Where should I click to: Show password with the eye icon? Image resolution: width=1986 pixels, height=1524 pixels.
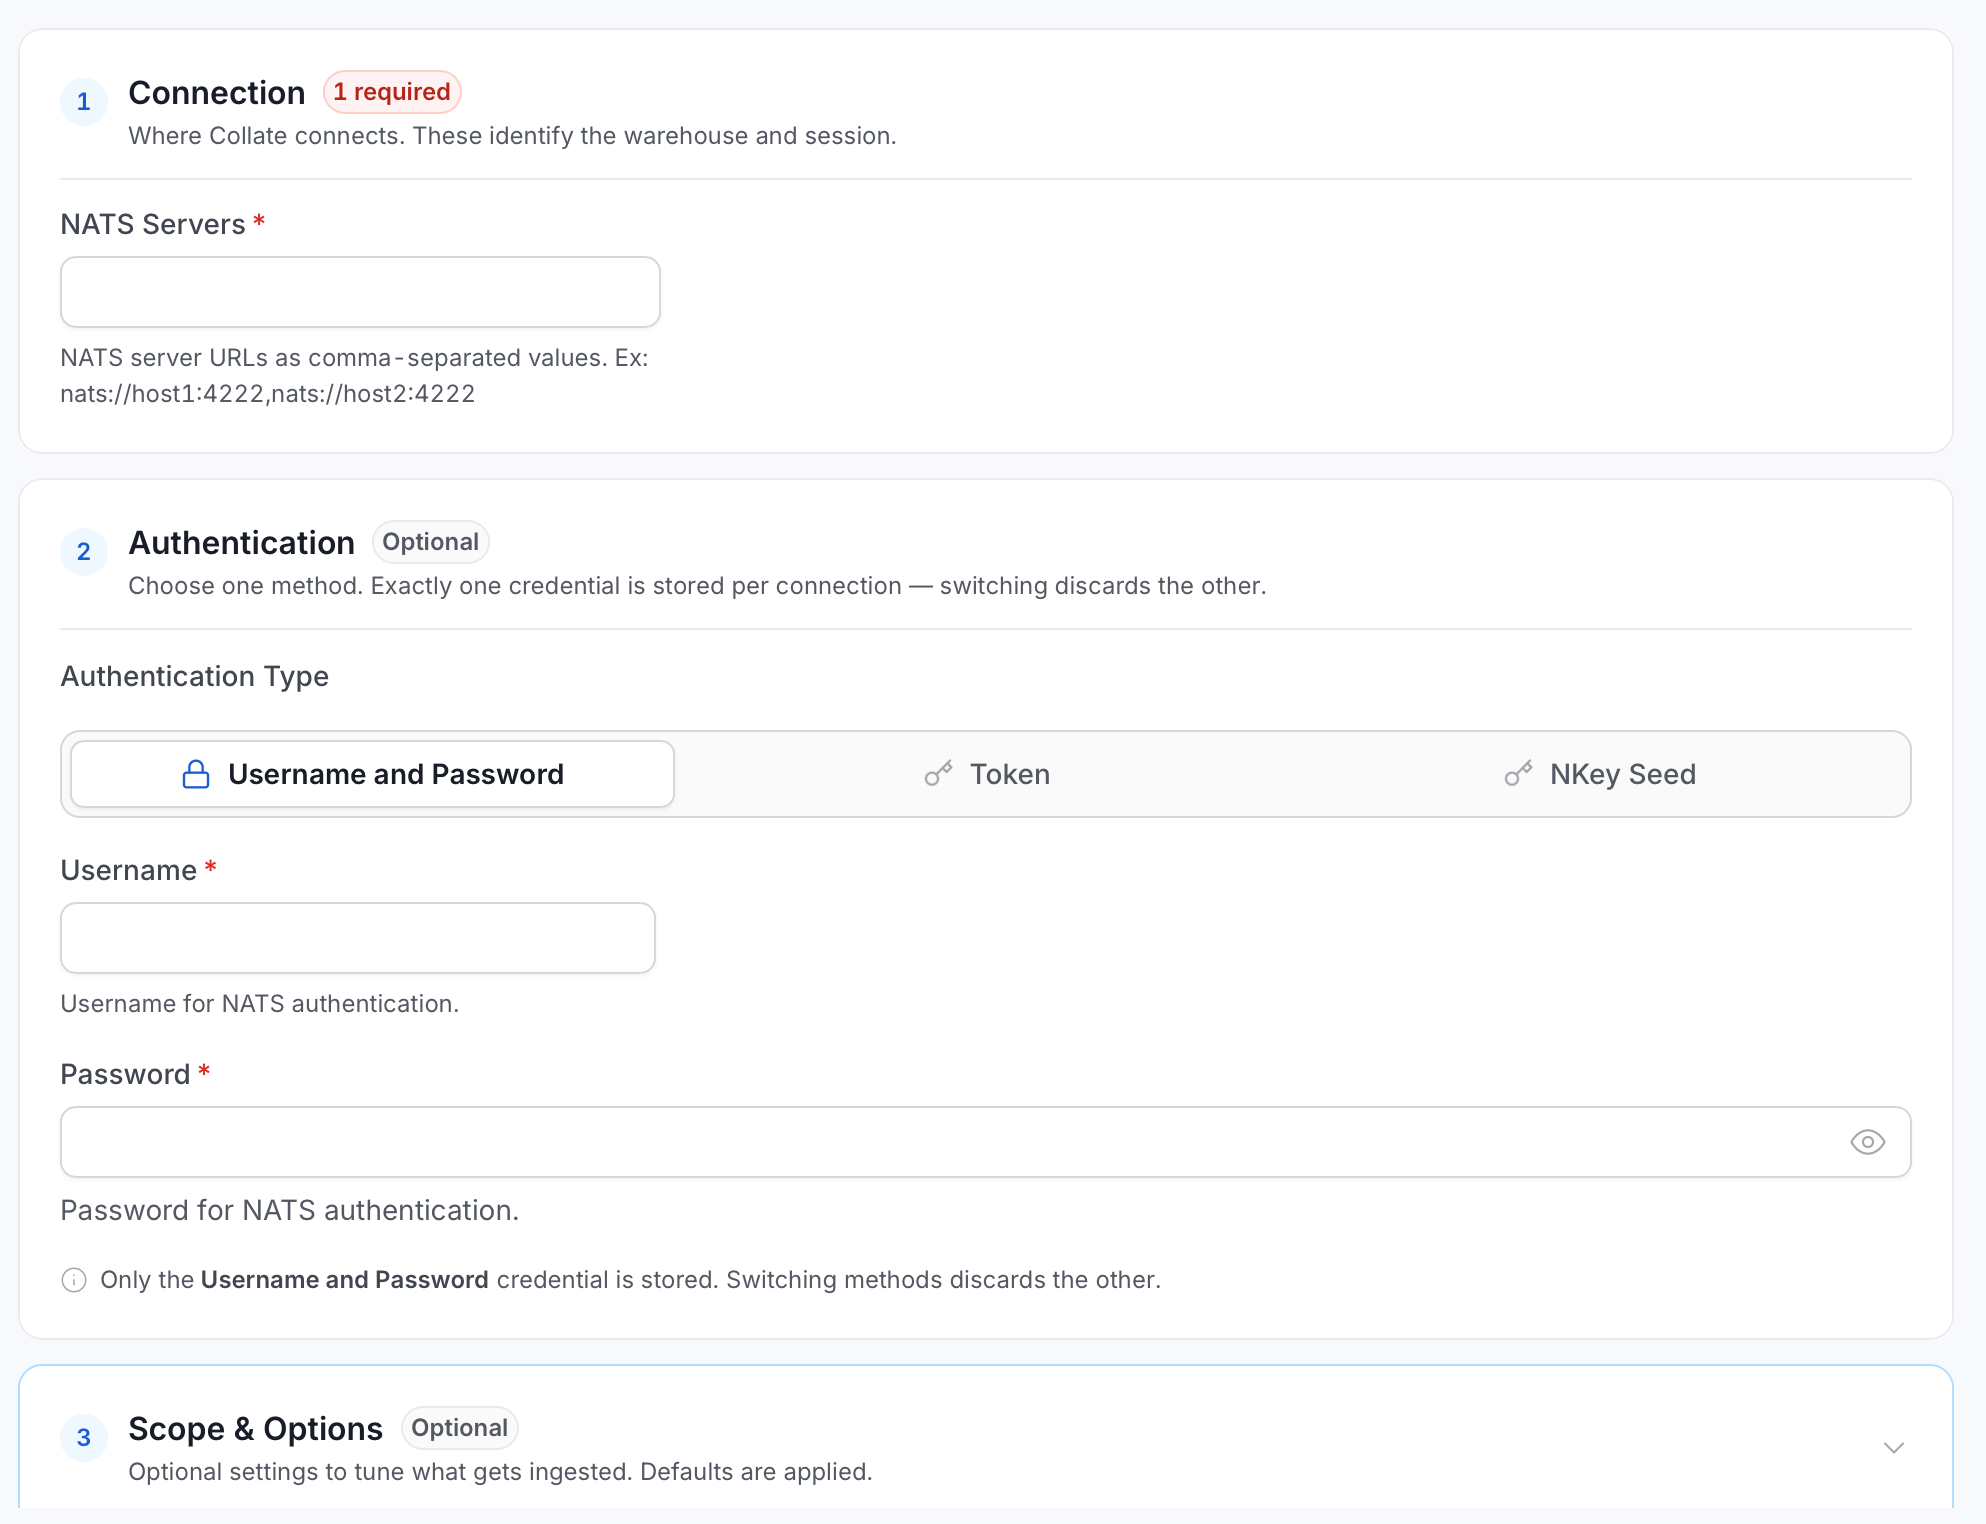[x=1867, y=1142]
